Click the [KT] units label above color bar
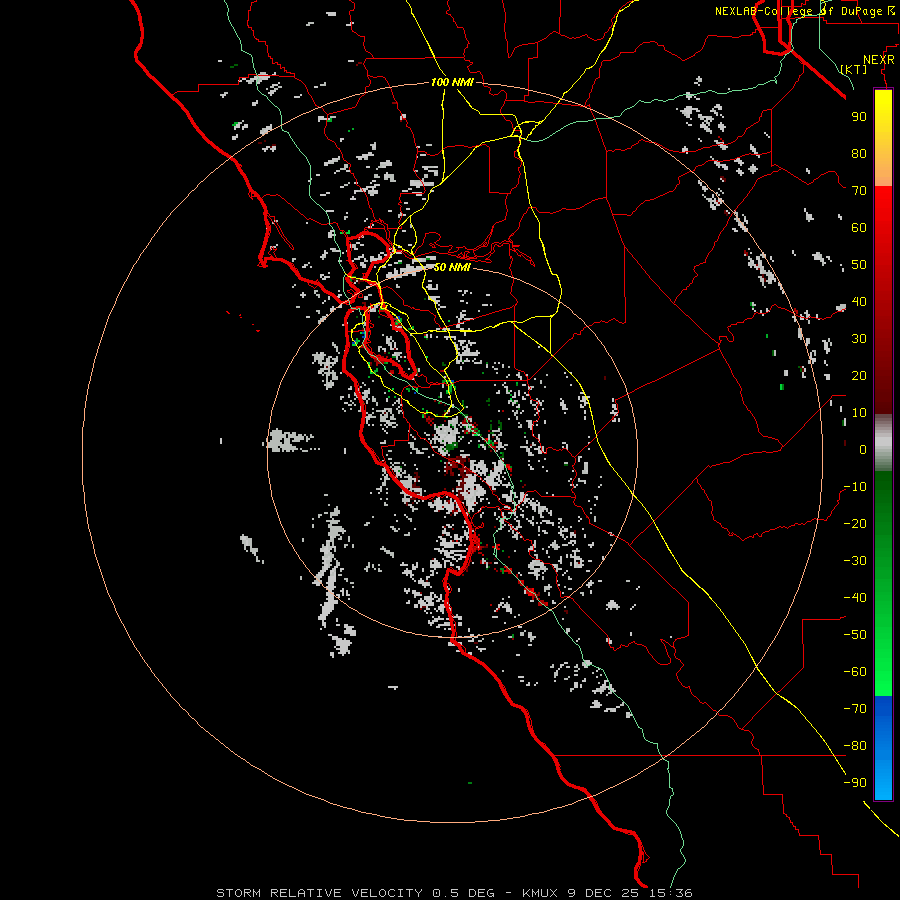 coord(854,69)
